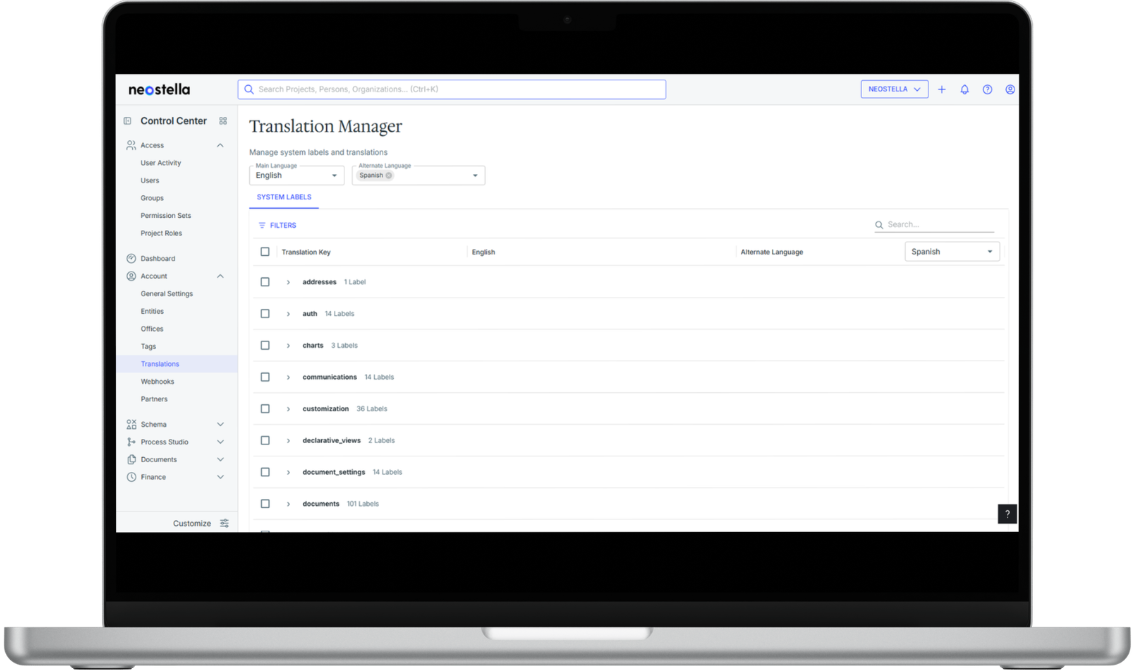Open the help question mark icon in header
The height and width of the screenshot is (670, 1137).
987,90
